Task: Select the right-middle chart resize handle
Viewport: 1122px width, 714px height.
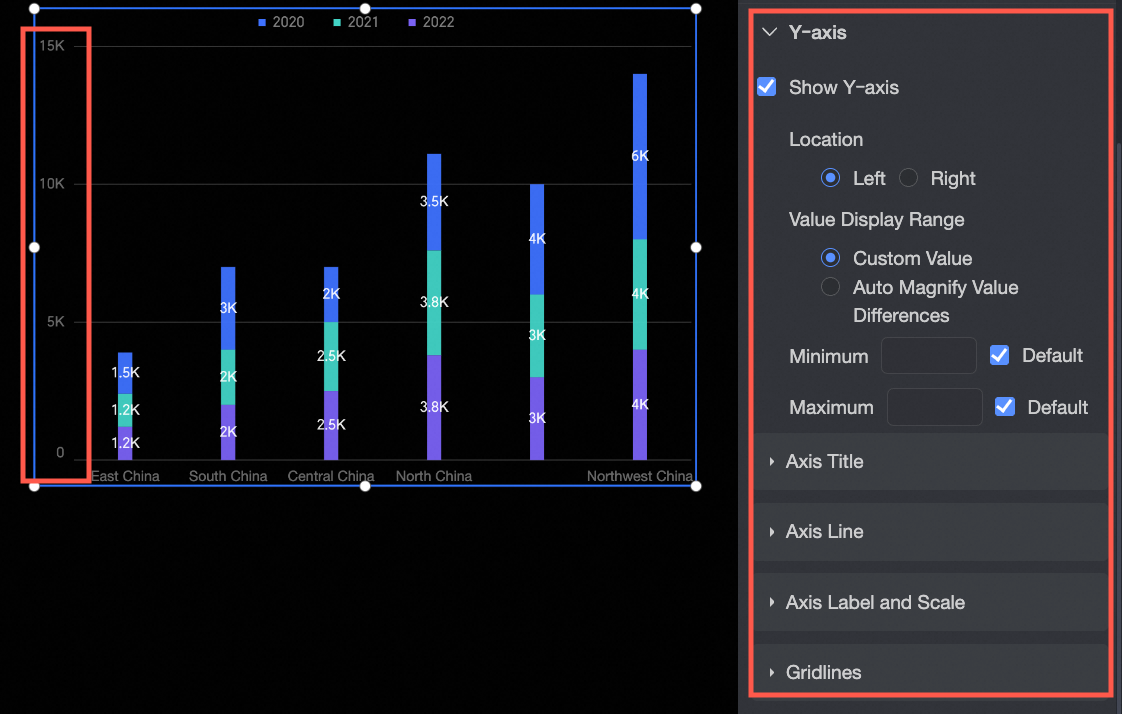Action: point(696,248)
